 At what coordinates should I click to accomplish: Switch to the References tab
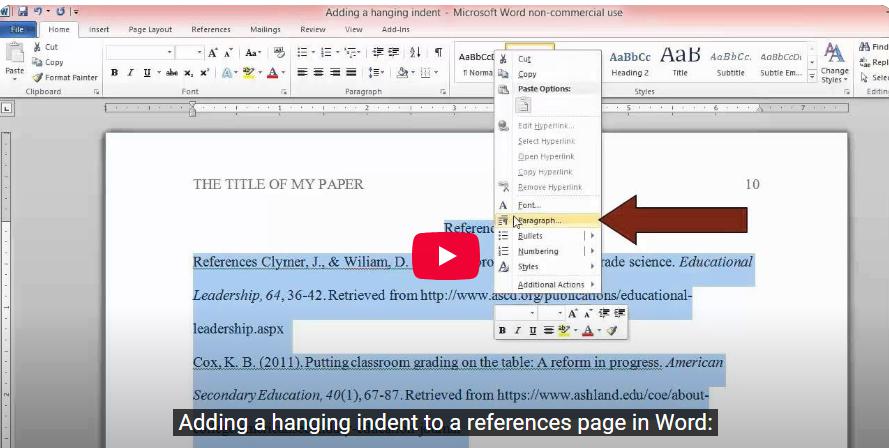tap(211, 29)
